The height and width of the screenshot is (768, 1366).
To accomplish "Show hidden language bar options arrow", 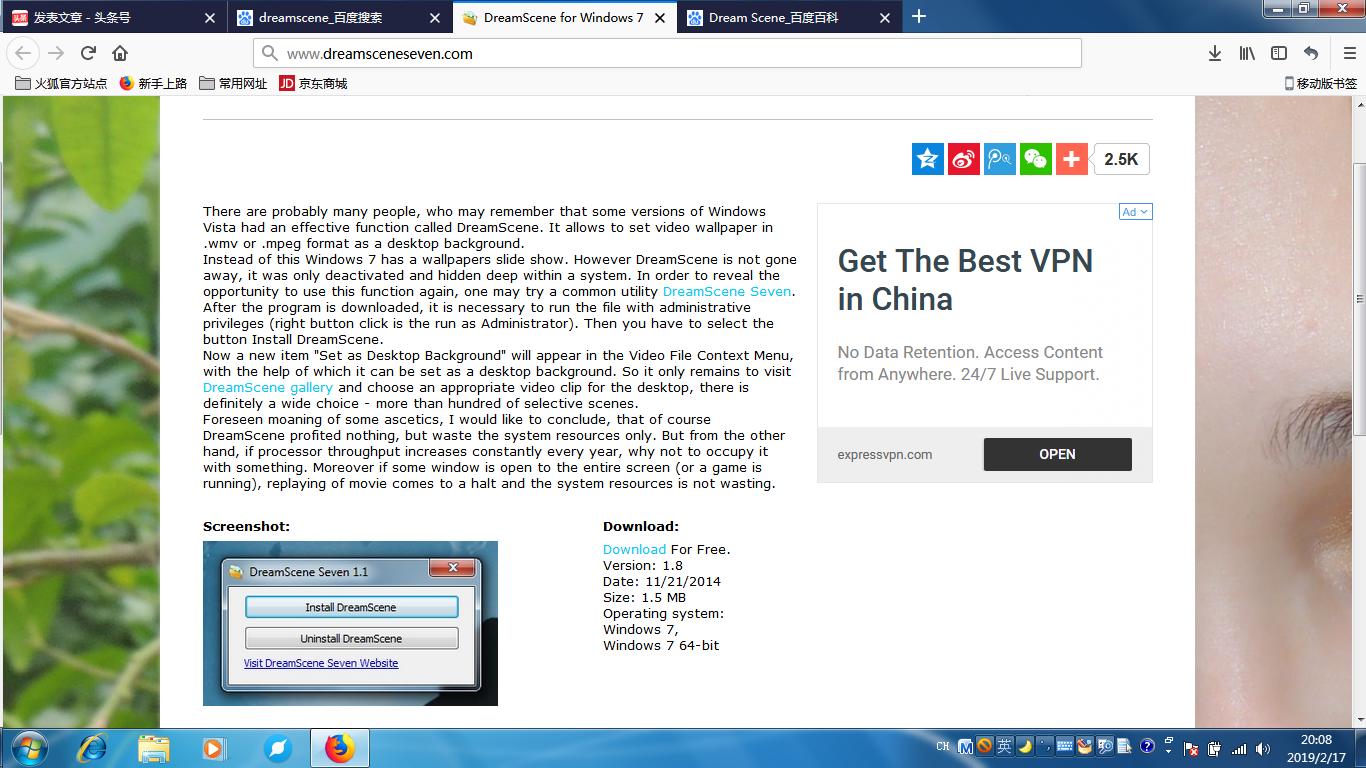I will tap(1168, 751).
